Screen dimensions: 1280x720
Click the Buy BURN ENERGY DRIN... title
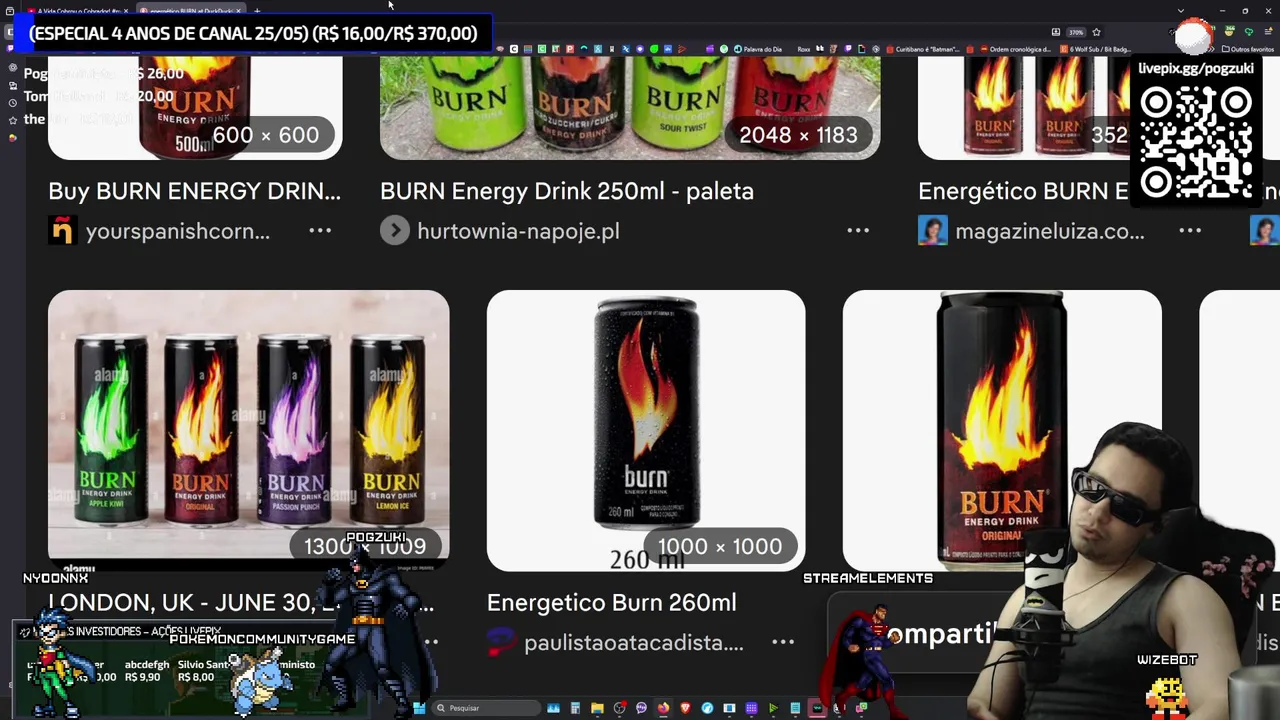194,191
